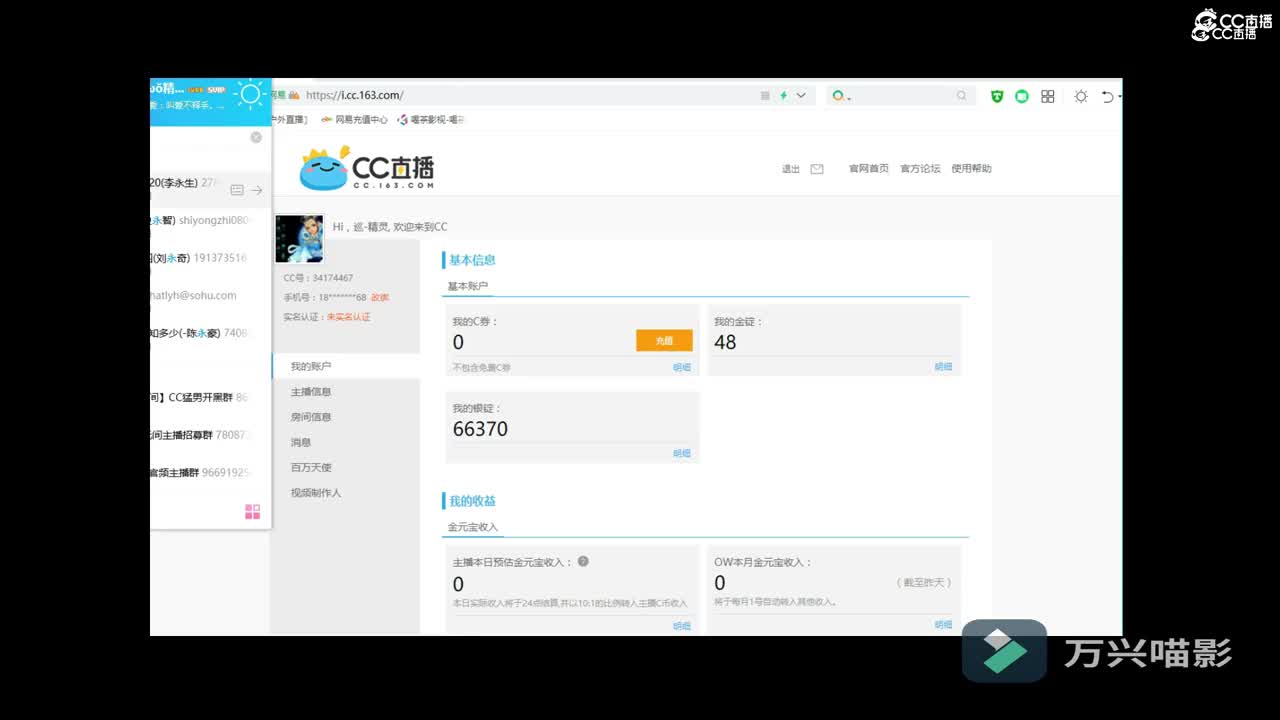The image size is (1280, 720).
Task: Click the sun brightness icon in browser toolbar
Action: 1081,96
